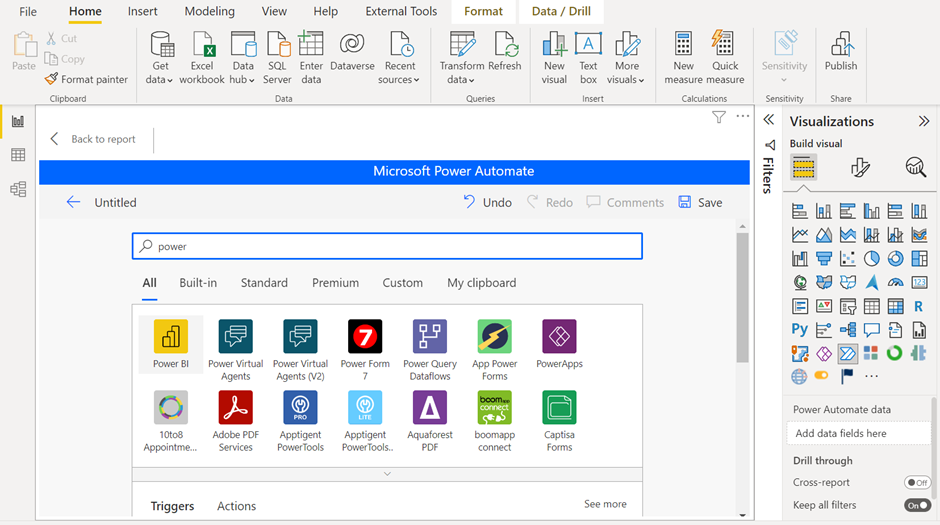Open the Analytics pane tab

pos(915,167)
